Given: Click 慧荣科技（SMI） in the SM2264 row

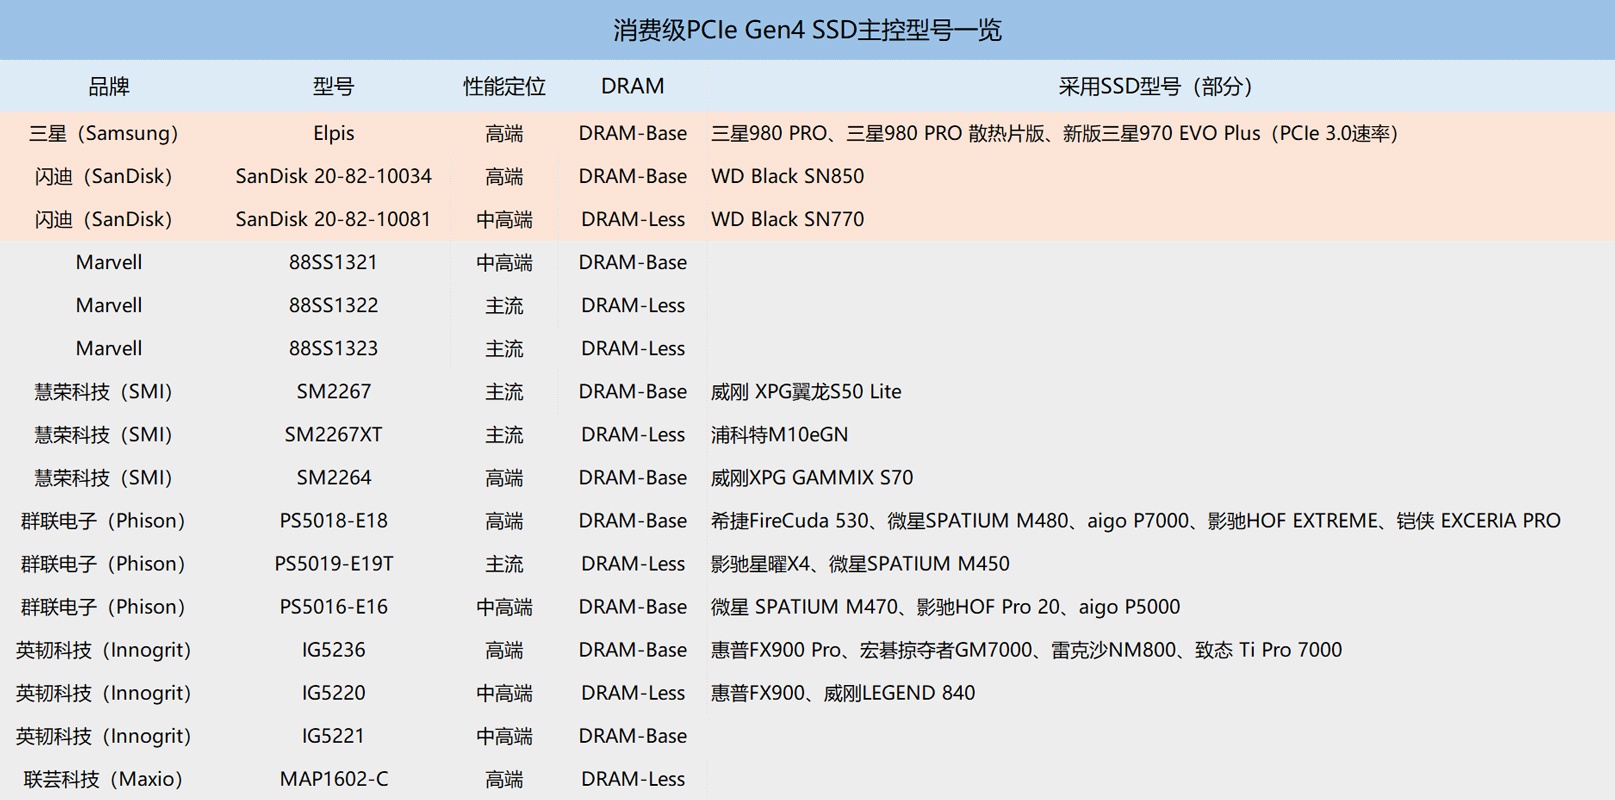Looking at the screenshot, I should [x=104, y=477].
